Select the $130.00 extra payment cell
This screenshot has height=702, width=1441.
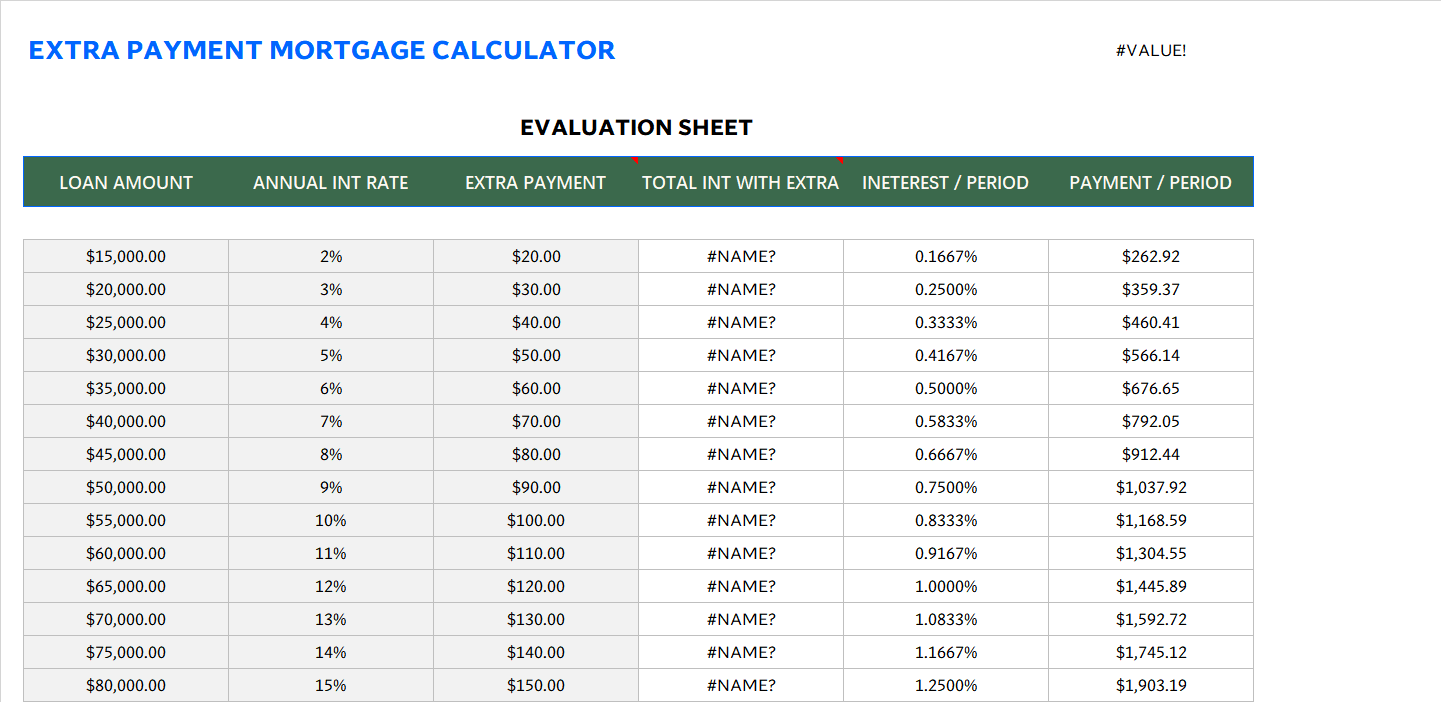tap(536, 619)
